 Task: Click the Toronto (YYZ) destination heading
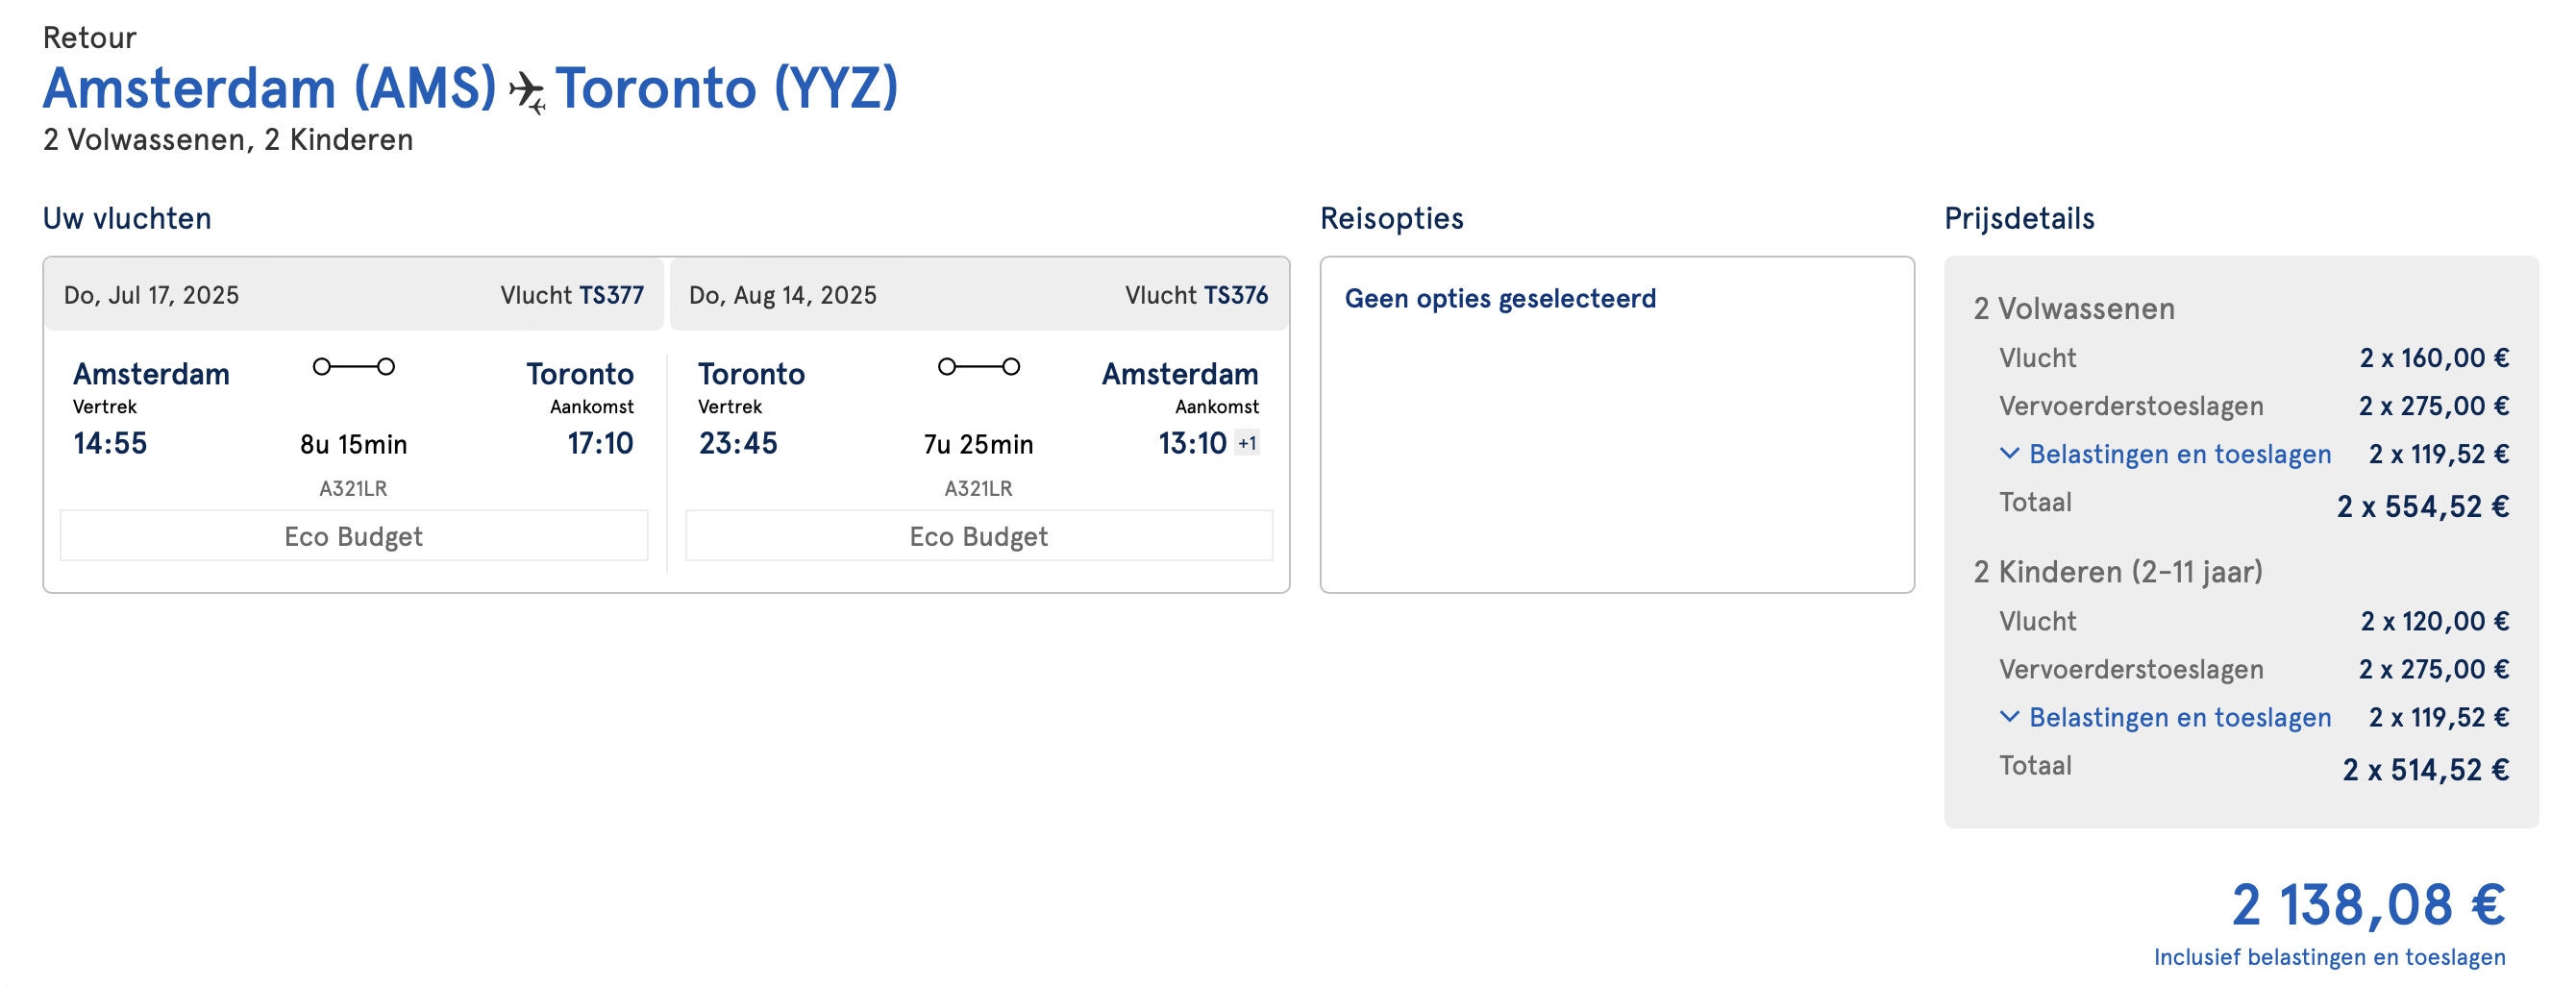point(726,88)
